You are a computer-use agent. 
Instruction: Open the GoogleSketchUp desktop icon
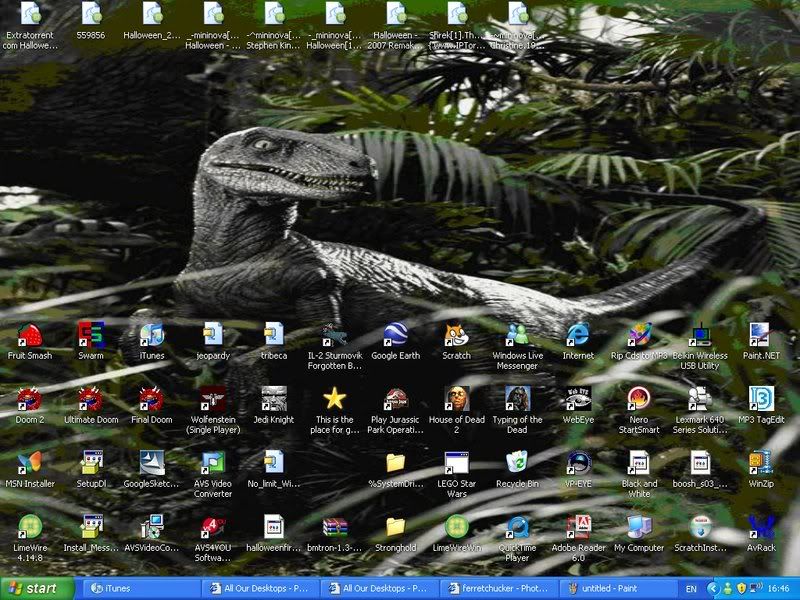(x=152, y=463)
